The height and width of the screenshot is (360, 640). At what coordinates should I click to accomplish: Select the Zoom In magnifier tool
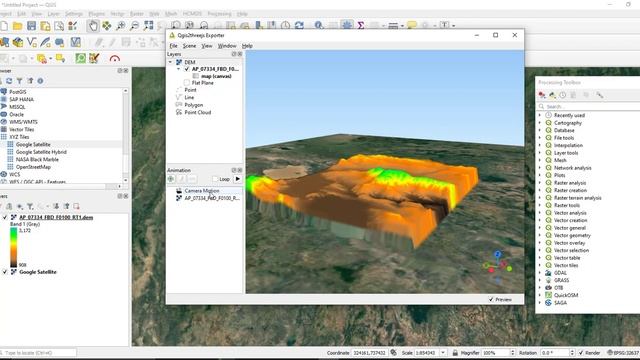coord(120,26)
